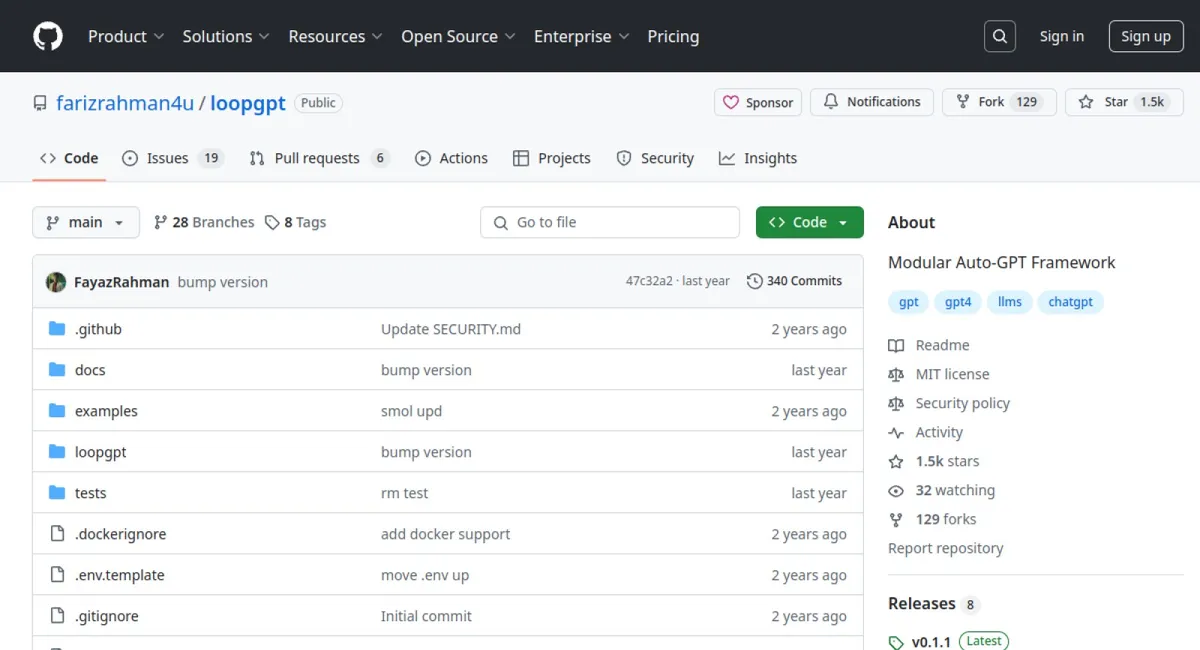
Task: Open commit hash 47c32a2
Action: (x=649, y=281)
